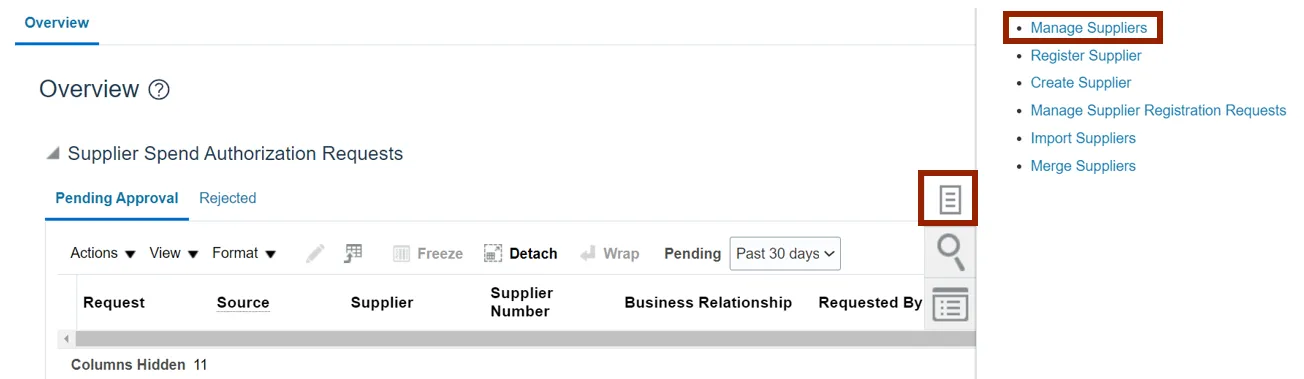
Task: Detach the requests table
Action: click(x=520, y=254)
